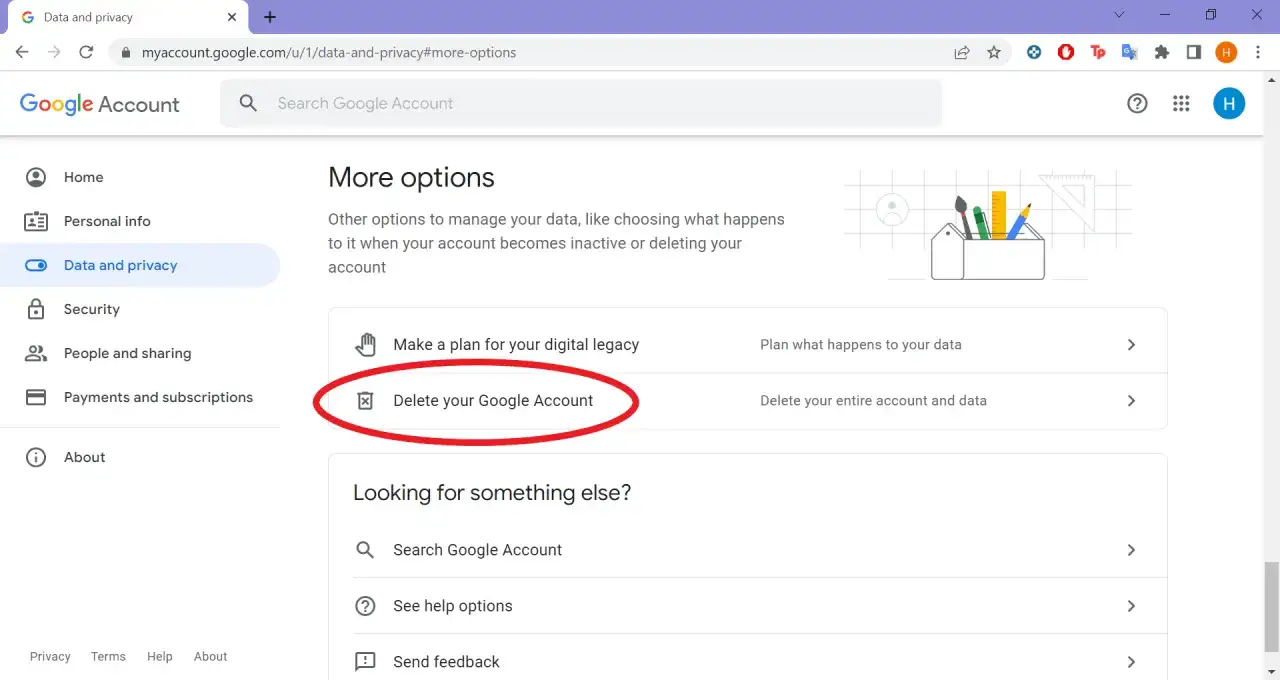
Task: Click the address bar URL
Action: pyautogui.click(x=329, y=52)
